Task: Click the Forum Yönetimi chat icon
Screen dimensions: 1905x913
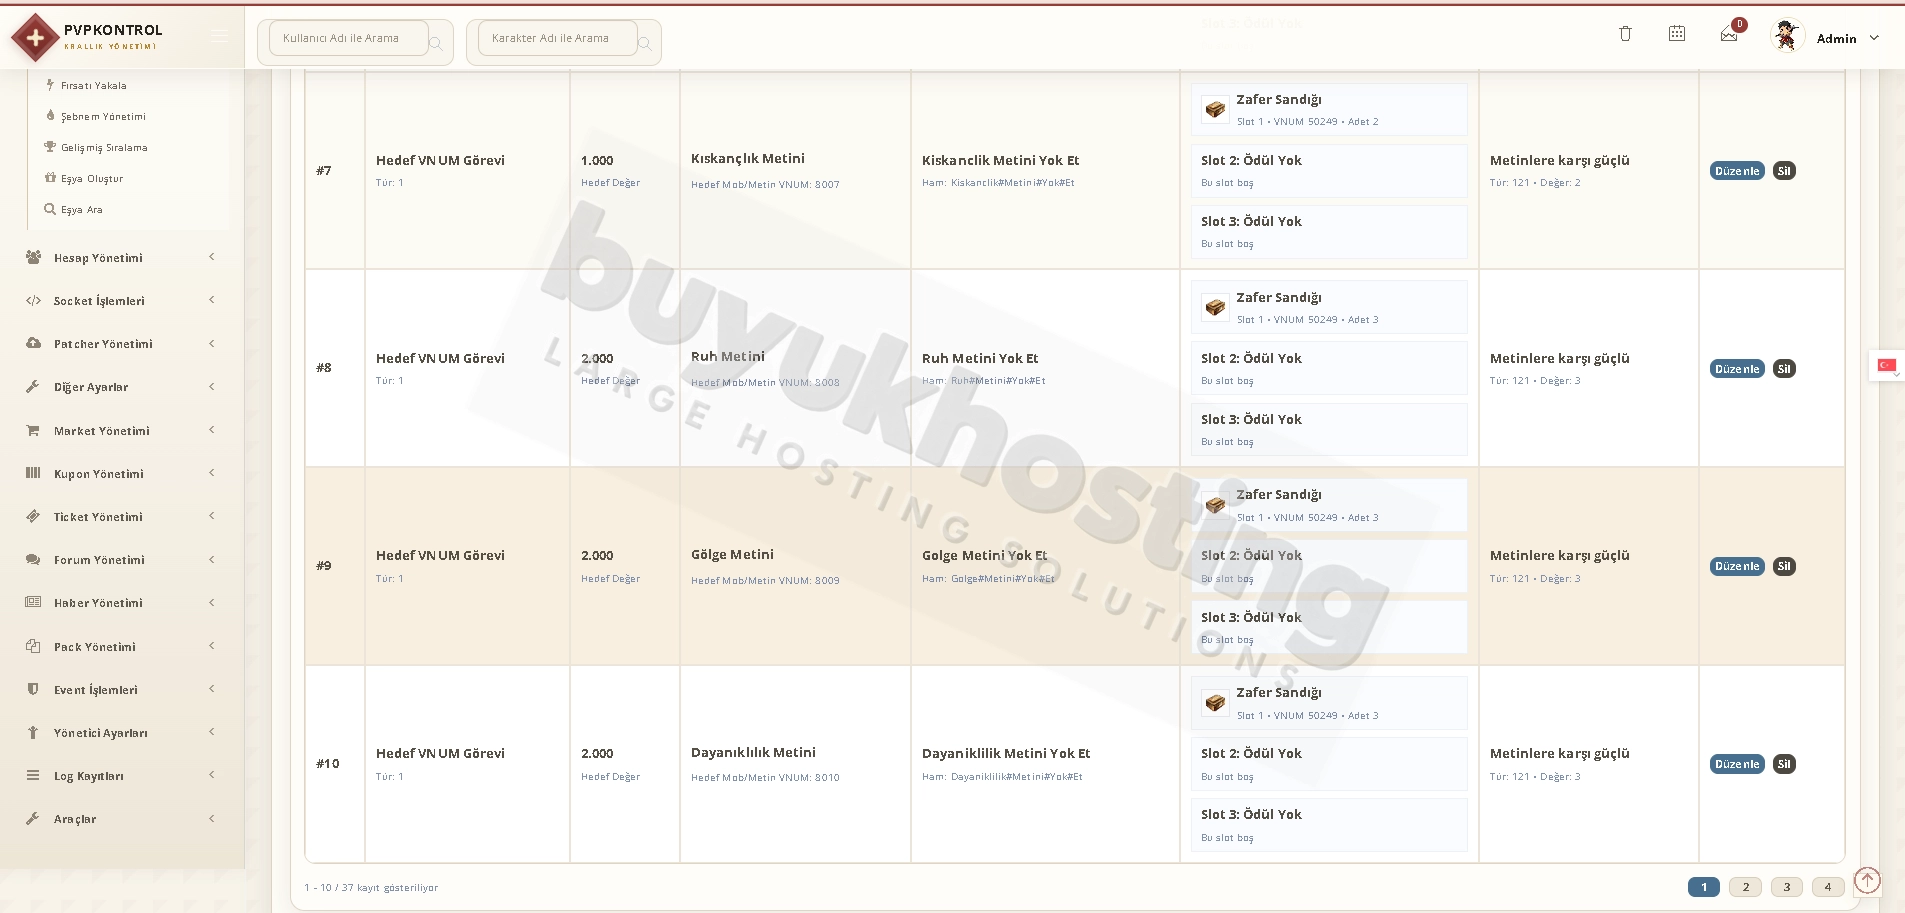Action: 33,559
